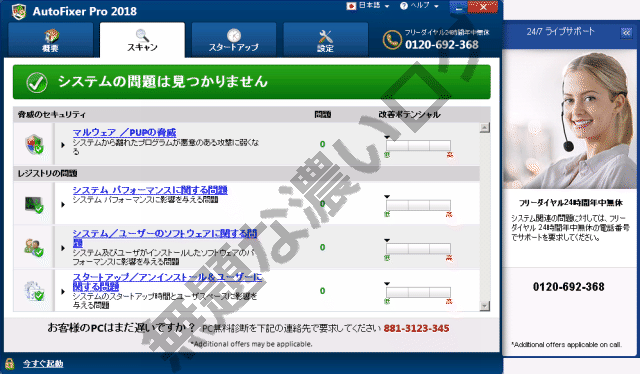Image resolution: width=640 pixels, height=374 pixels.
Task: Click the support panel number 0120-692-368
Action: [569, 287]
